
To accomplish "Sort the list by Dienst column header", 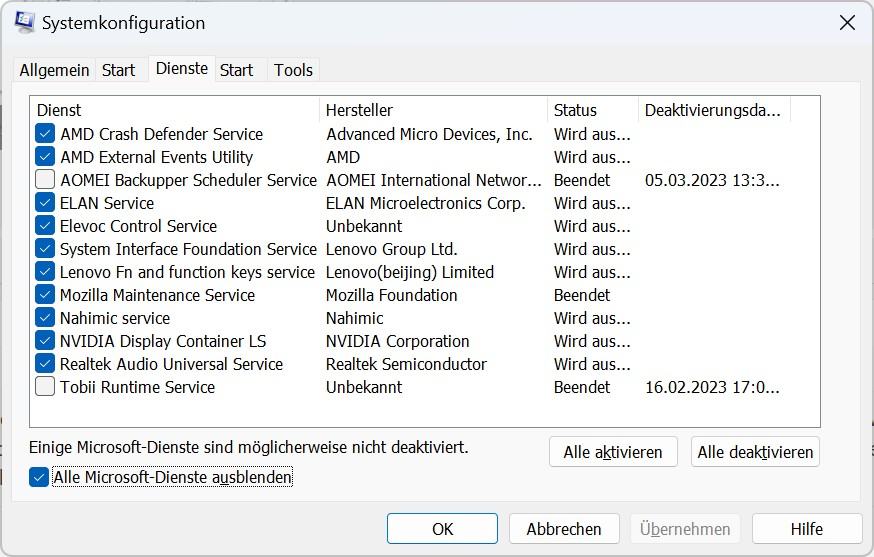I will (x=176, y=110).
